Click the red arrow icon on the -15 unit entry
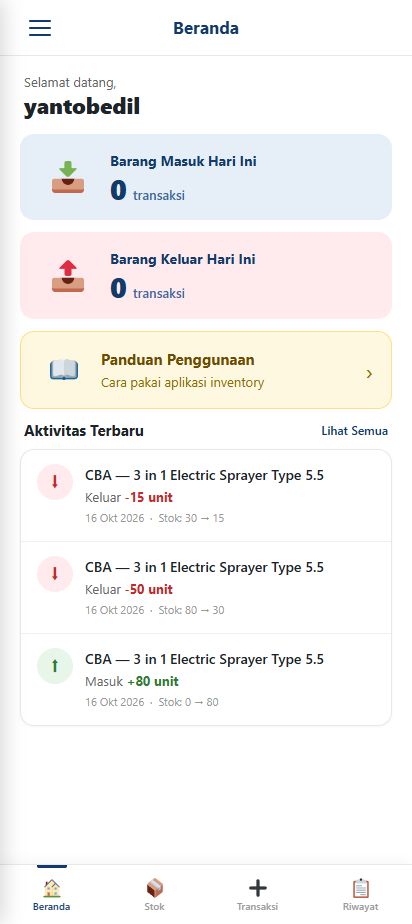This screenshot has height=924, width=412. point(55,482)
